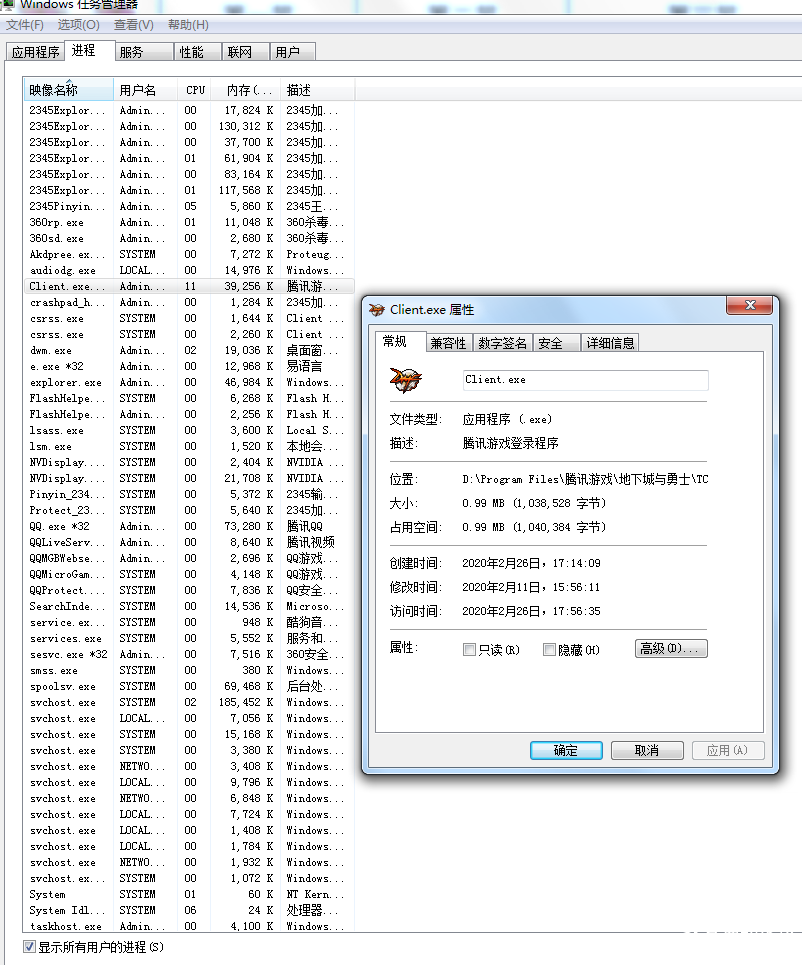Image resolution: width=802 pixels, height=965 pixels.
Task: Sort processes by the 映像名称 column header
Action: pos(67,90)
